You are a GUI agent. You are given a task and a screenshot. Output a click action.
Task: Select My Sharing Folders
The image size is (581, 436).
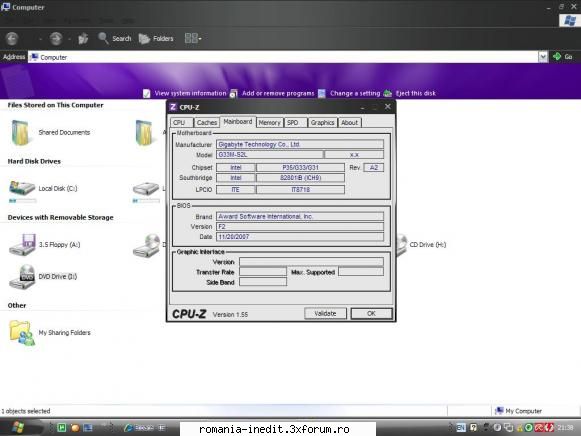(50, 333)
